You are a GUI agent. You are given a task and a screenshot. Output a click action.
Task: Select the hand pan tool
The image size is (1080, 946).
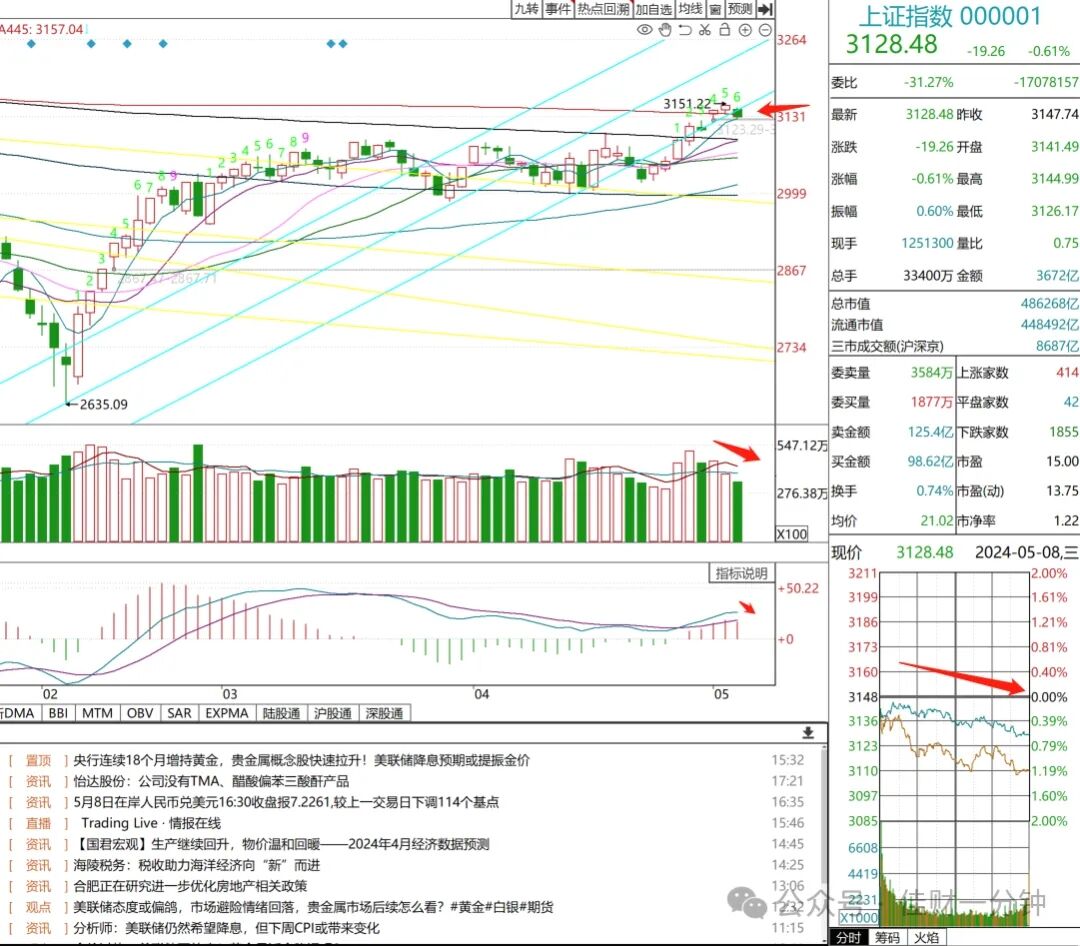coord(665,30)
